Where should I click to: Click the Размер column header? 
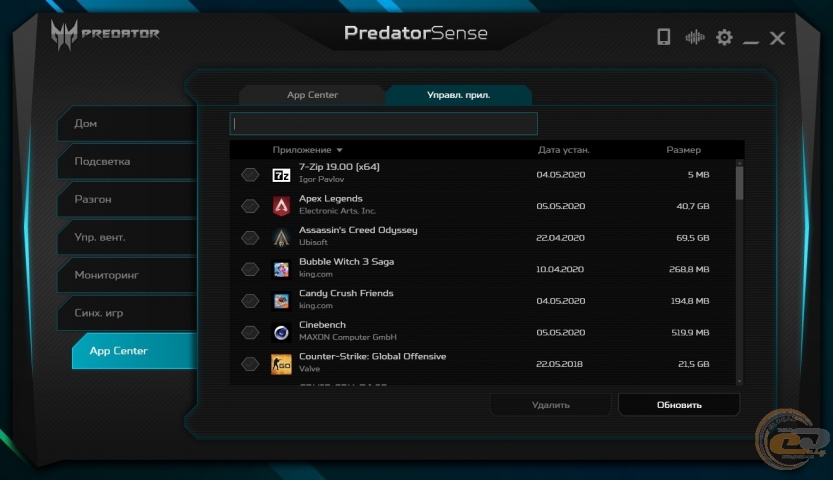tap(683, 150)
